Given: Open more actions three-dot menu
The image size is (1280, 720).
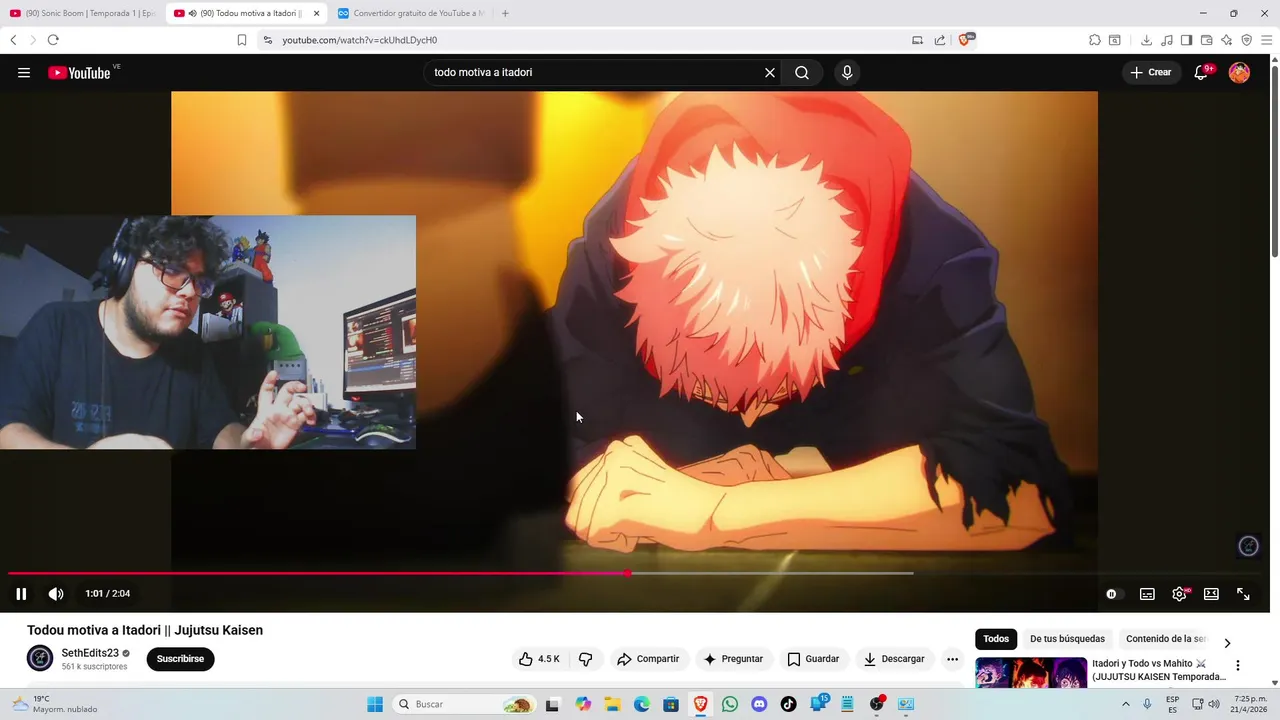Looking at the screenshot, I should 953,659.
